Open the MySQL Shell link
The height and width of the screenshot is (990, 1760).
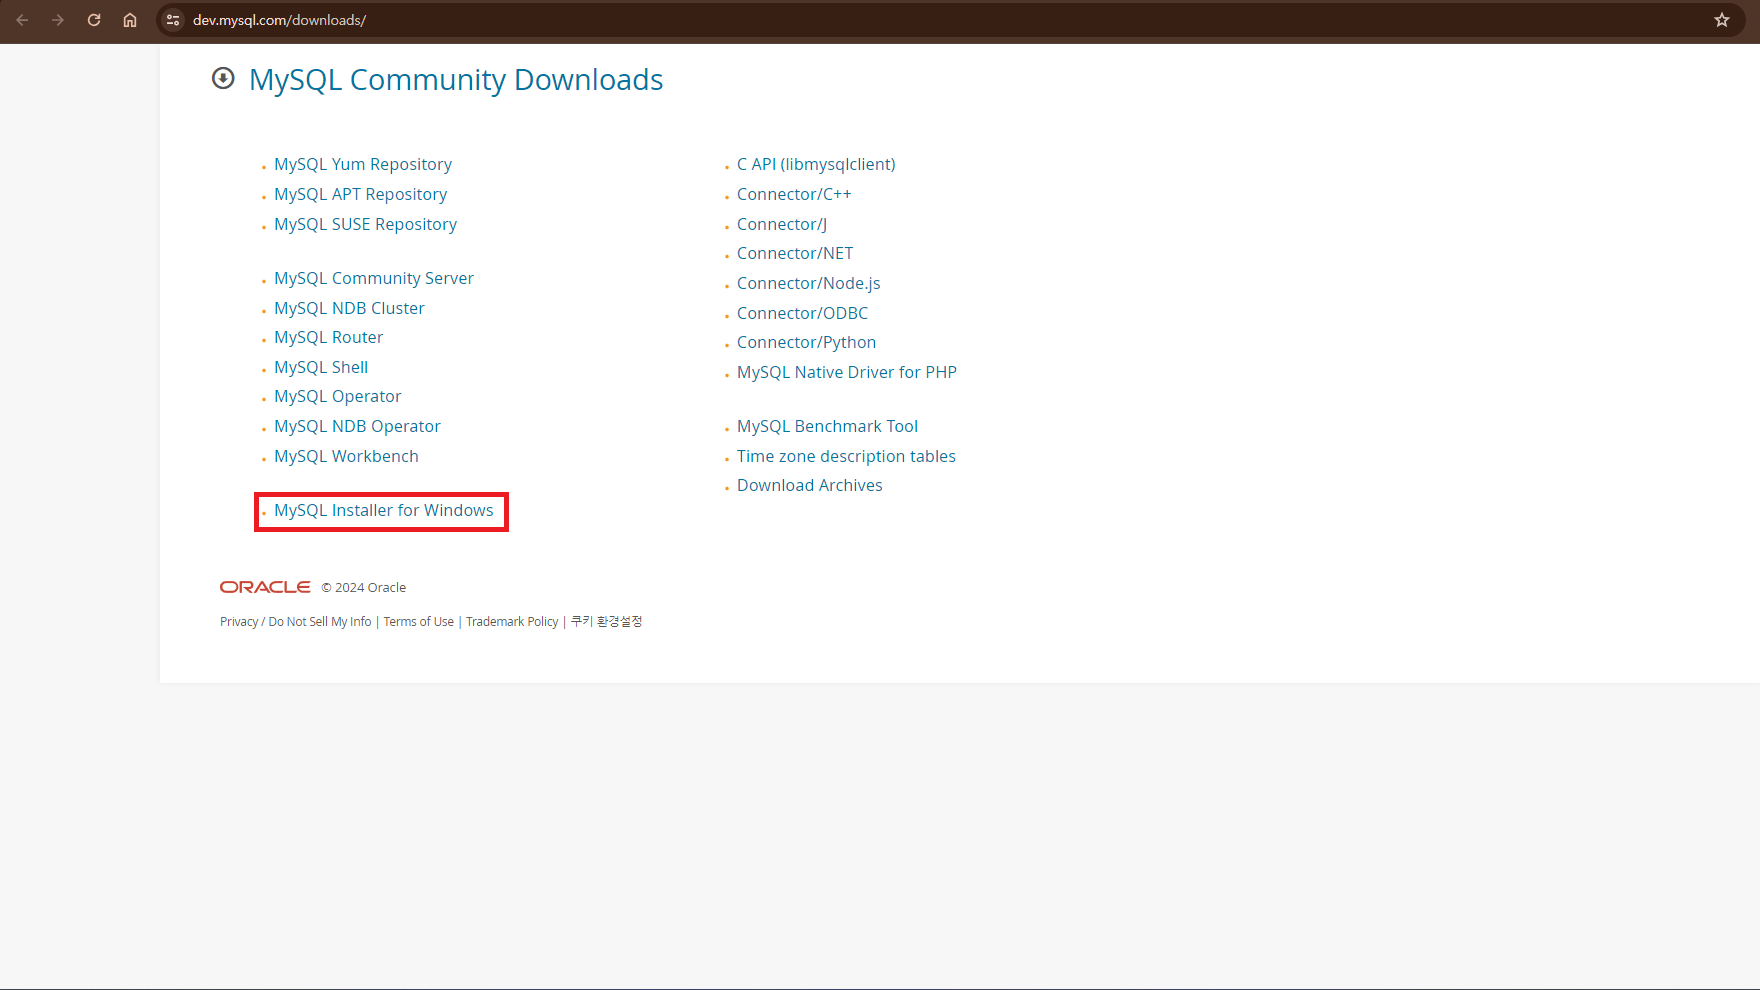(321, 367)
